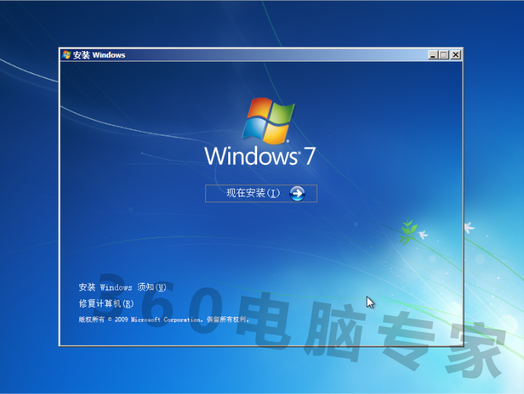Minimize the 安装 Windows window
Viewport: 524px width, 394px height.
click(433, 55)
